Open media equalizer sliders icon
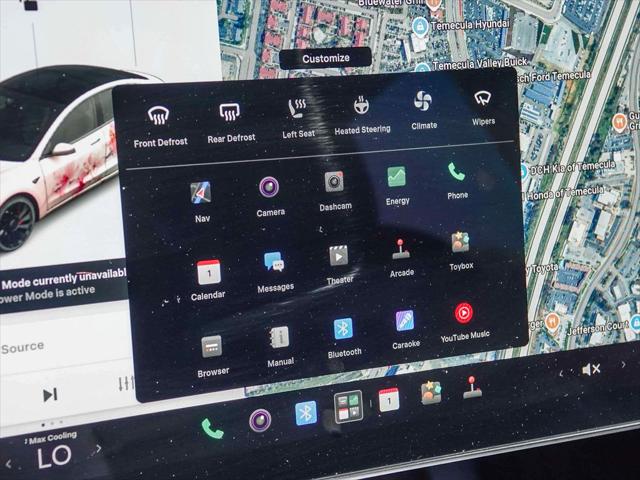This screenshot has height=480, width=640. [126, 383]
